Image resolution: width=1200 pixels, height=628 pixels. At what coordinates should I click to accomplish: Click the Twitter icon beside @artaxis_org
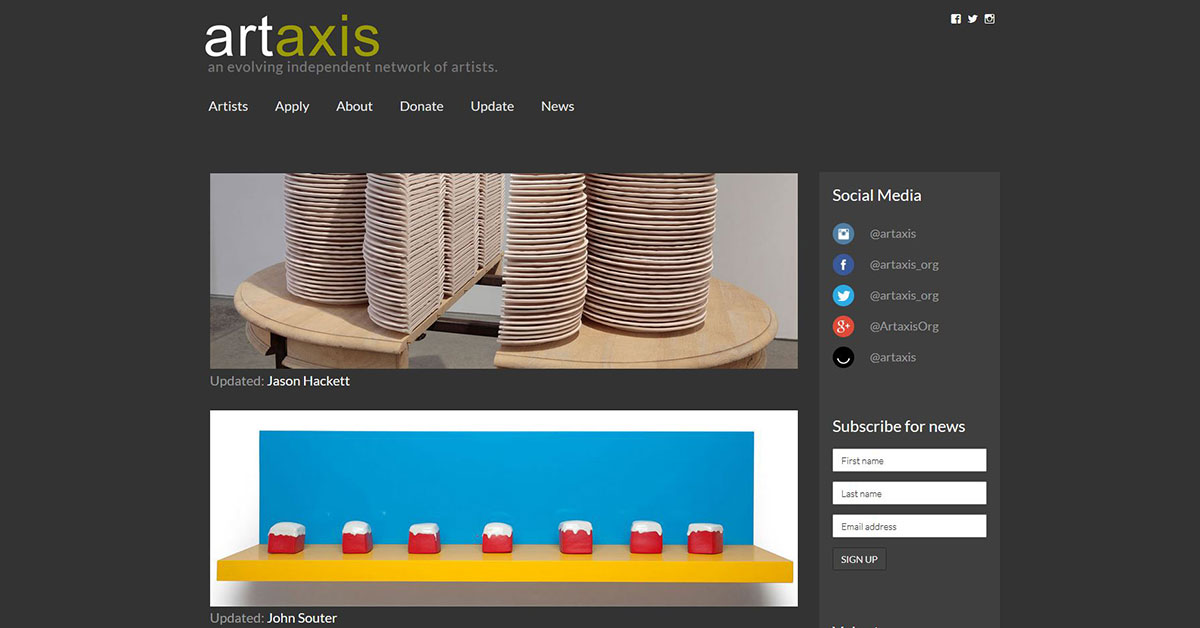click(x=843, y=295)
